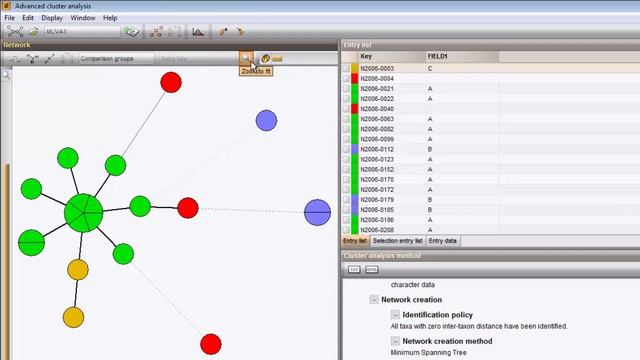This screenshot has height=360, width=640.
Task: Collapse the Network creation method section
Action: click(395, 341)
